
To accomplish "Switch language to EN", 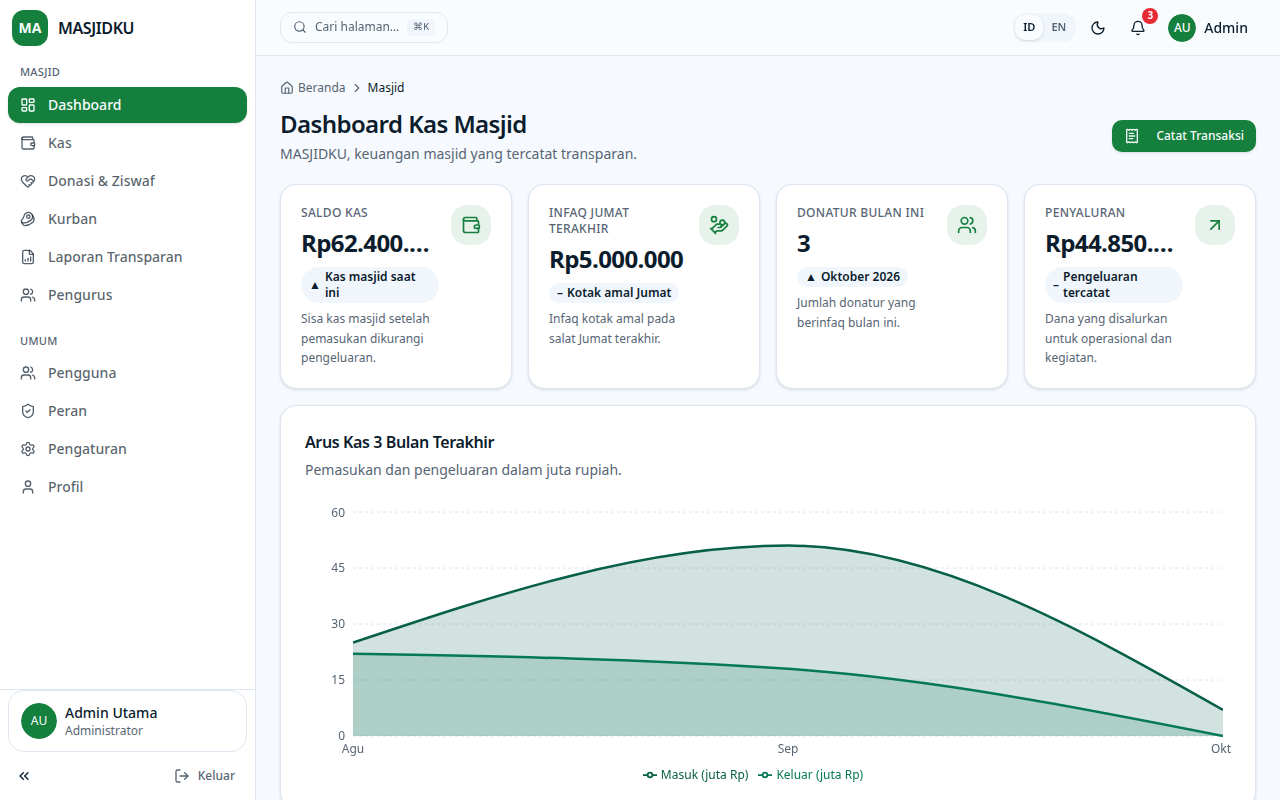I will coord(1059,28).
